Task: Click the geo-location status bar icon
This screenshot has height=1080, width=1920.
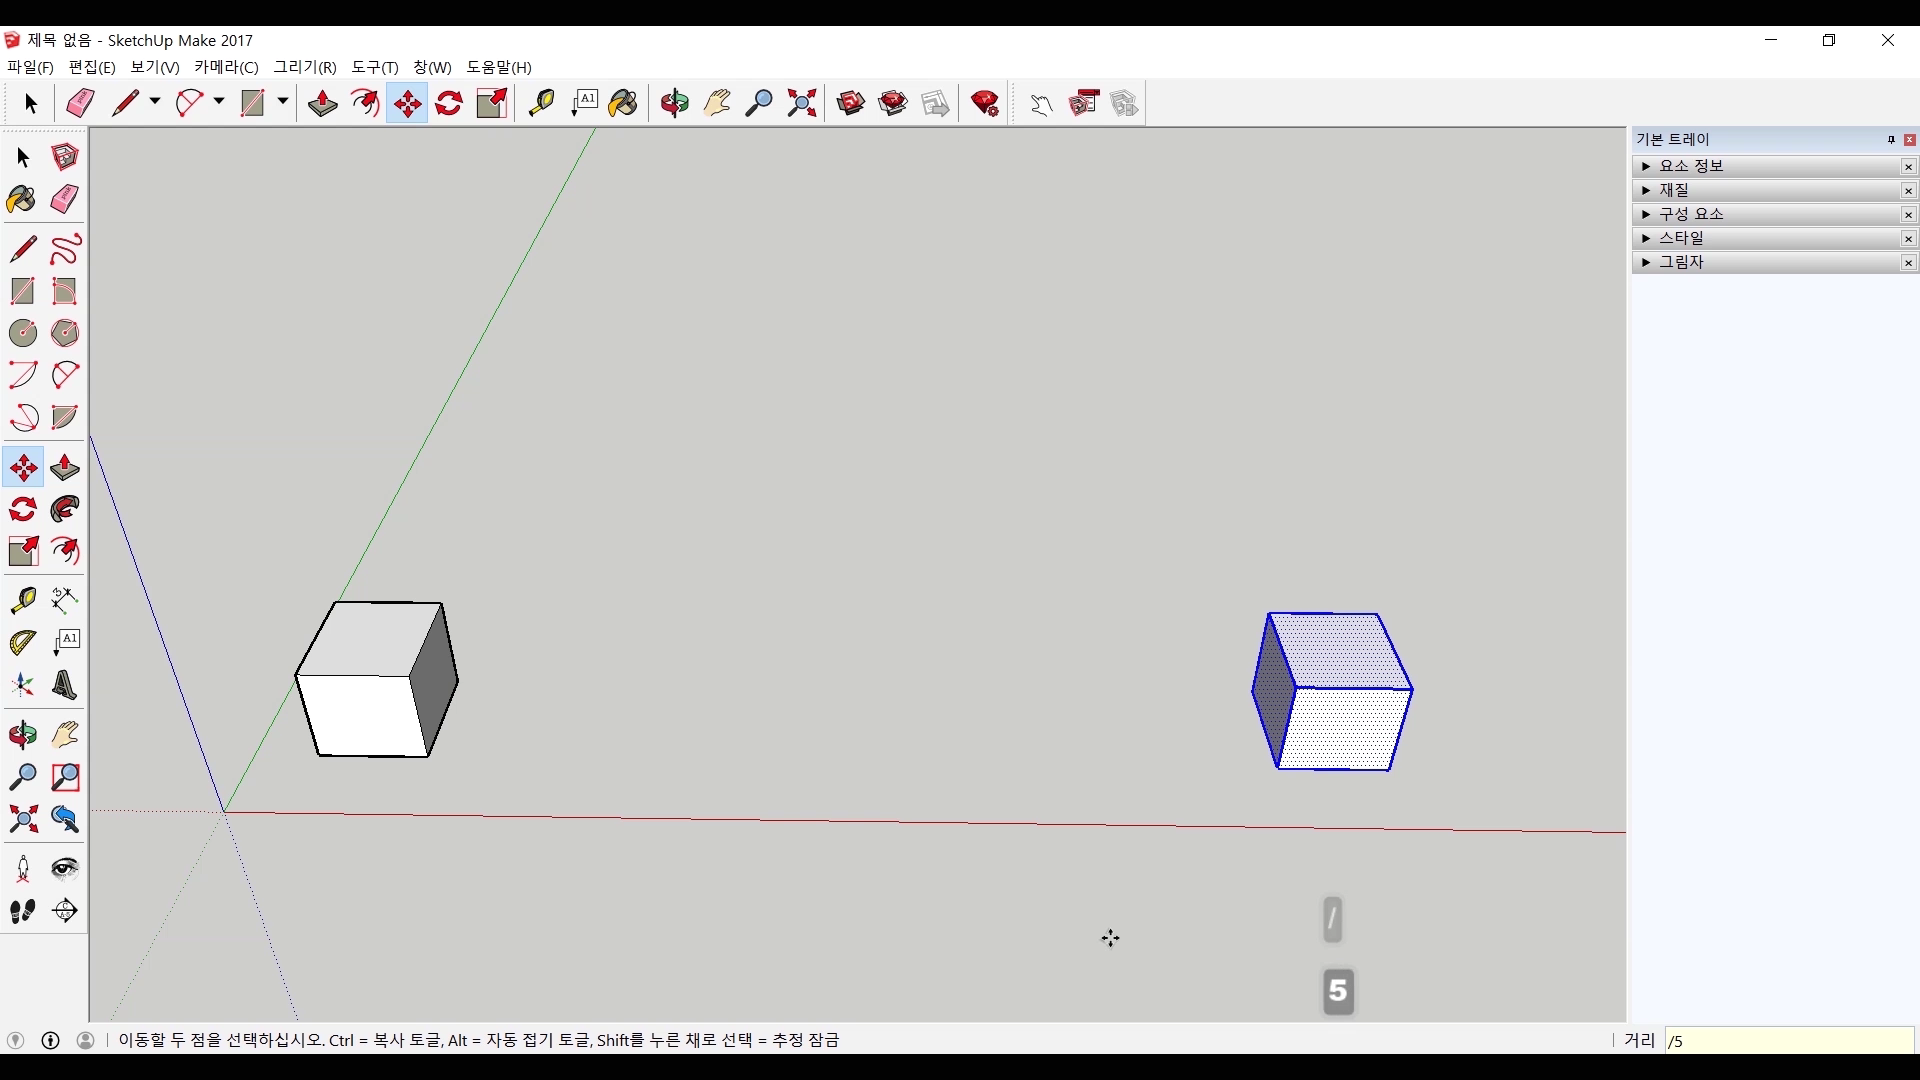Action: point(15,1040)
